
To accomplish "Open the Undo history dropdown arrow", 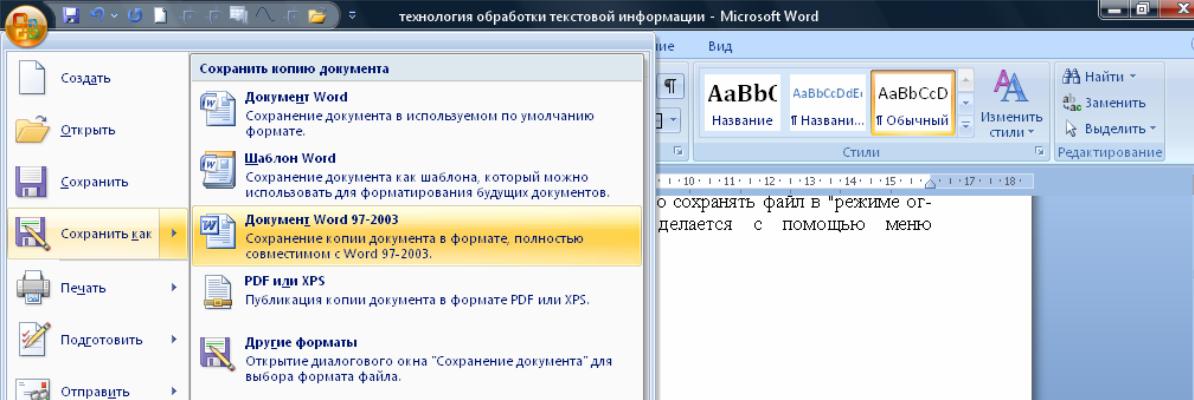I will pos(114,16).
